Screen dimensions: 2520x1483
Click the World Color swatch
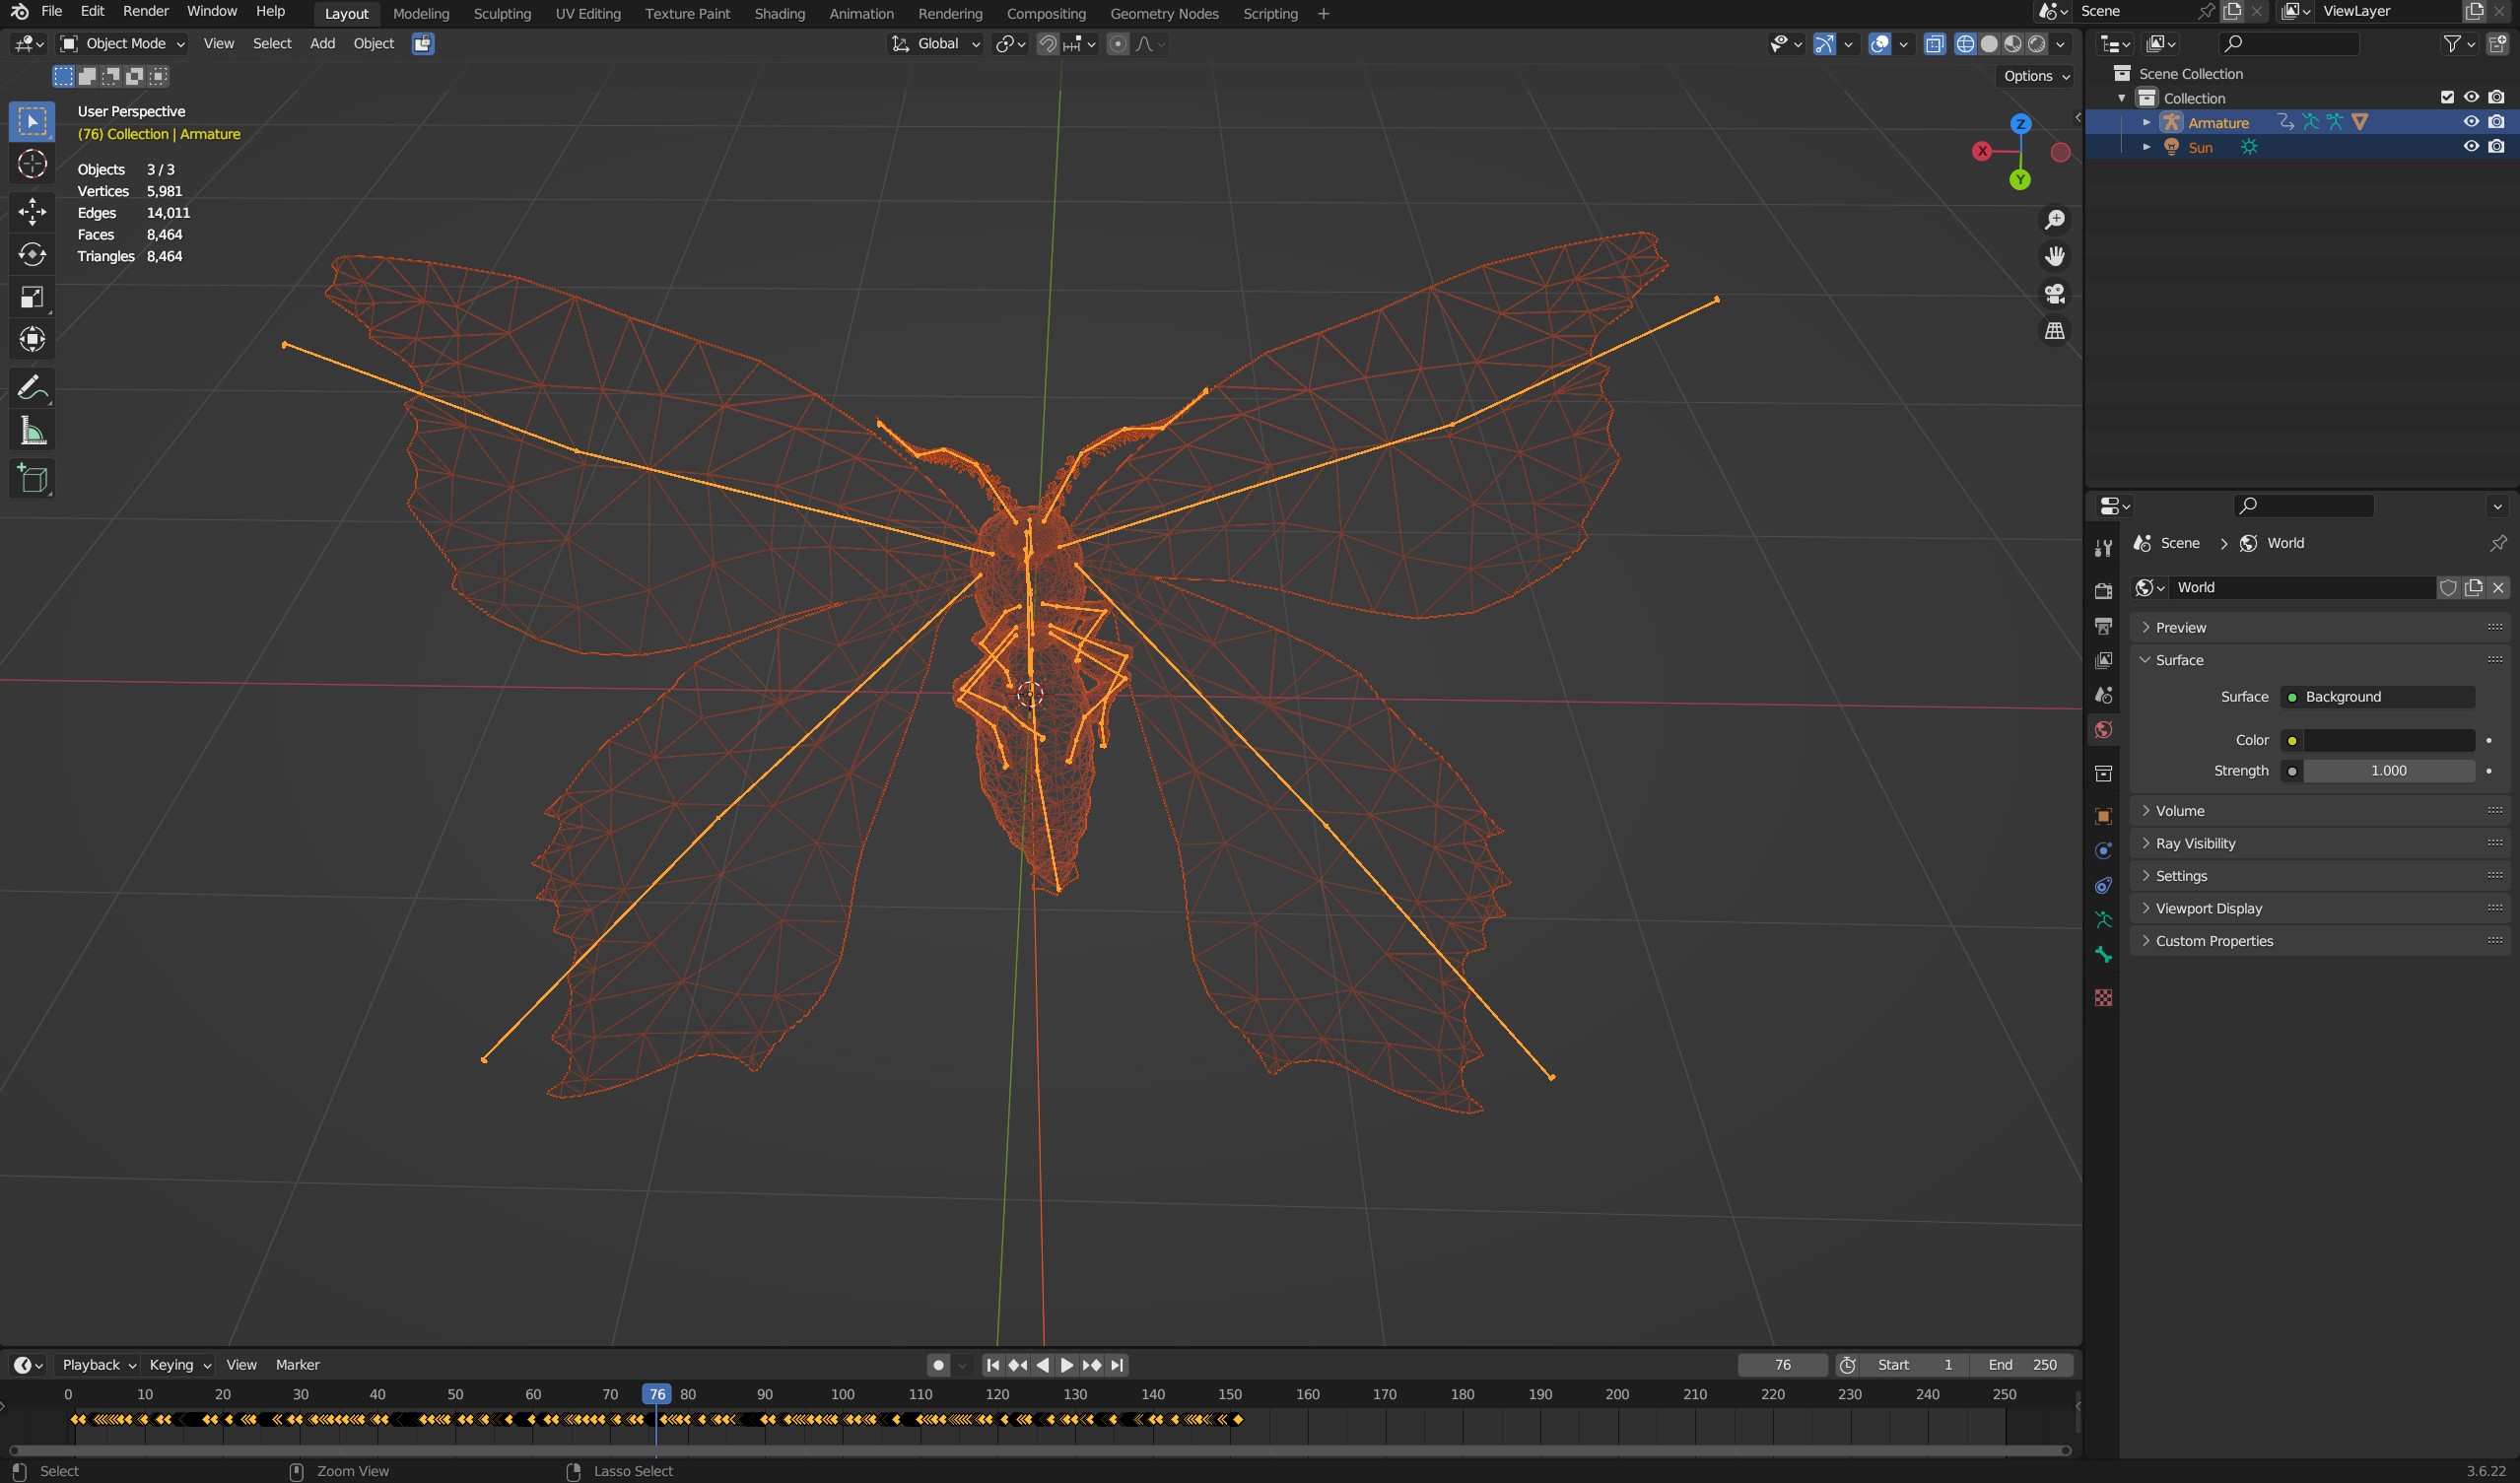(2389, 740)
